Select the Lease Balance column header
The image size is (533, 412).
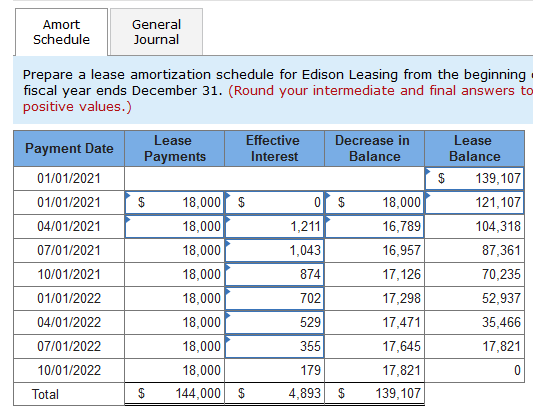(475, 149)
